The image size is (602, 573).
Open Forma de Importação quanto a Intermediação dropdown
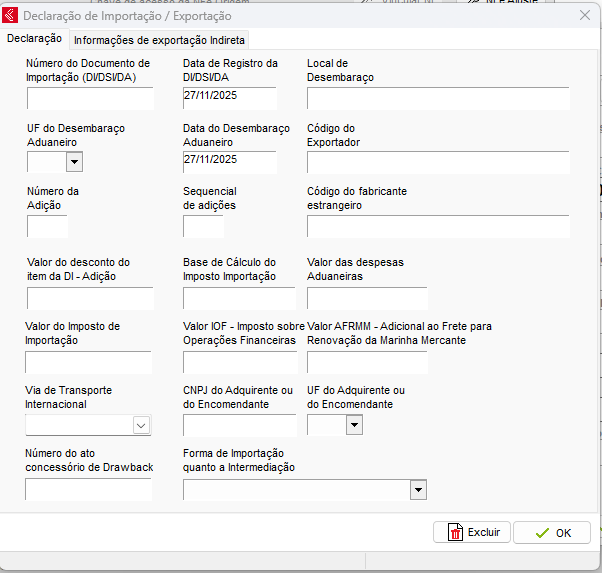pyautogui.click(x=418, y=489)
